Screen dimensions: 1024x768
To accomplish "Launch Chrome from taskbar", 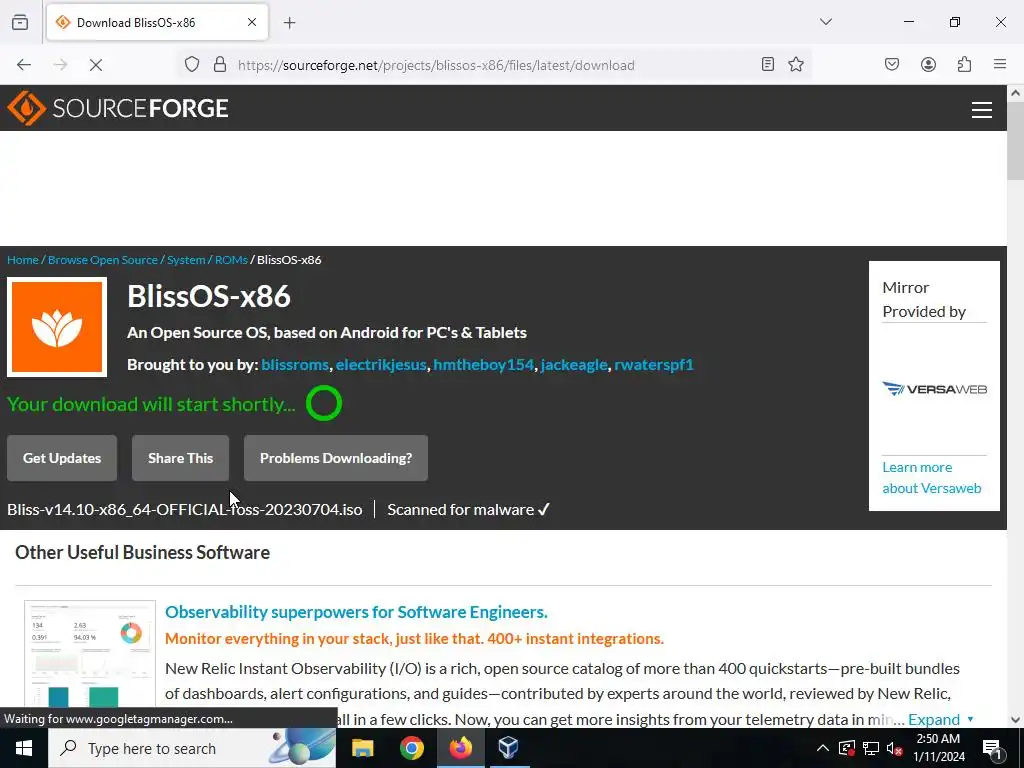I will [x=412, y=748].
